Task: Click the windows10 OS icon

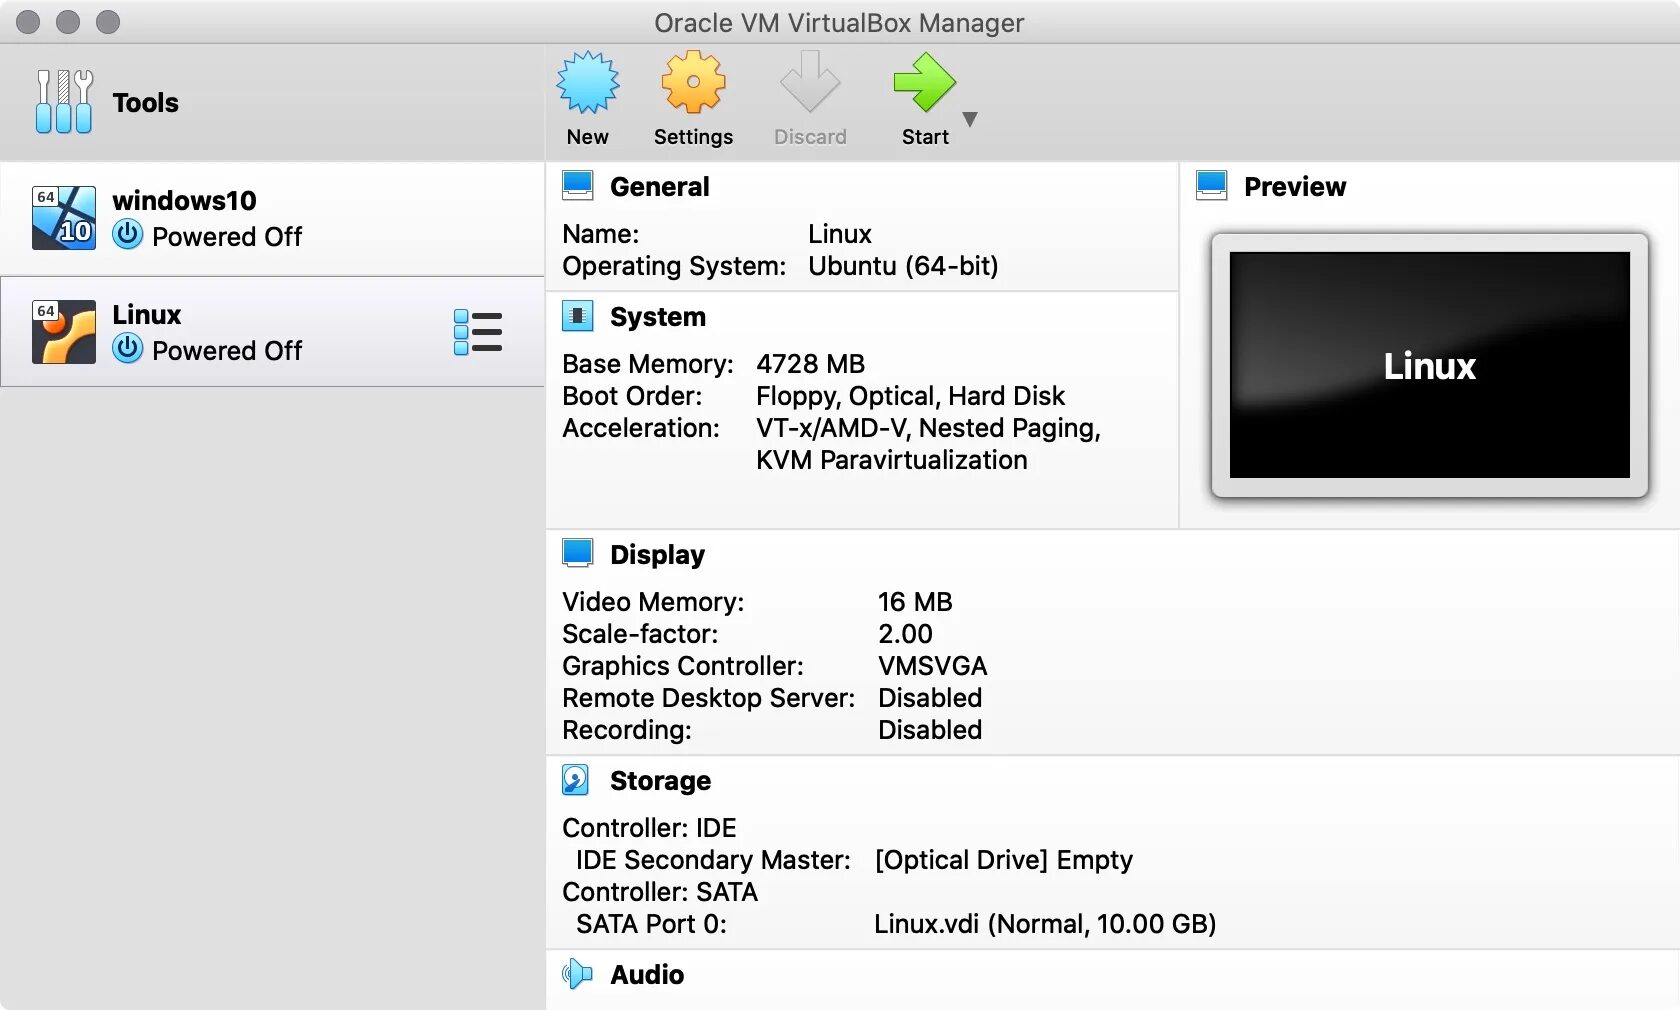Action: click(x=64, y=218)
